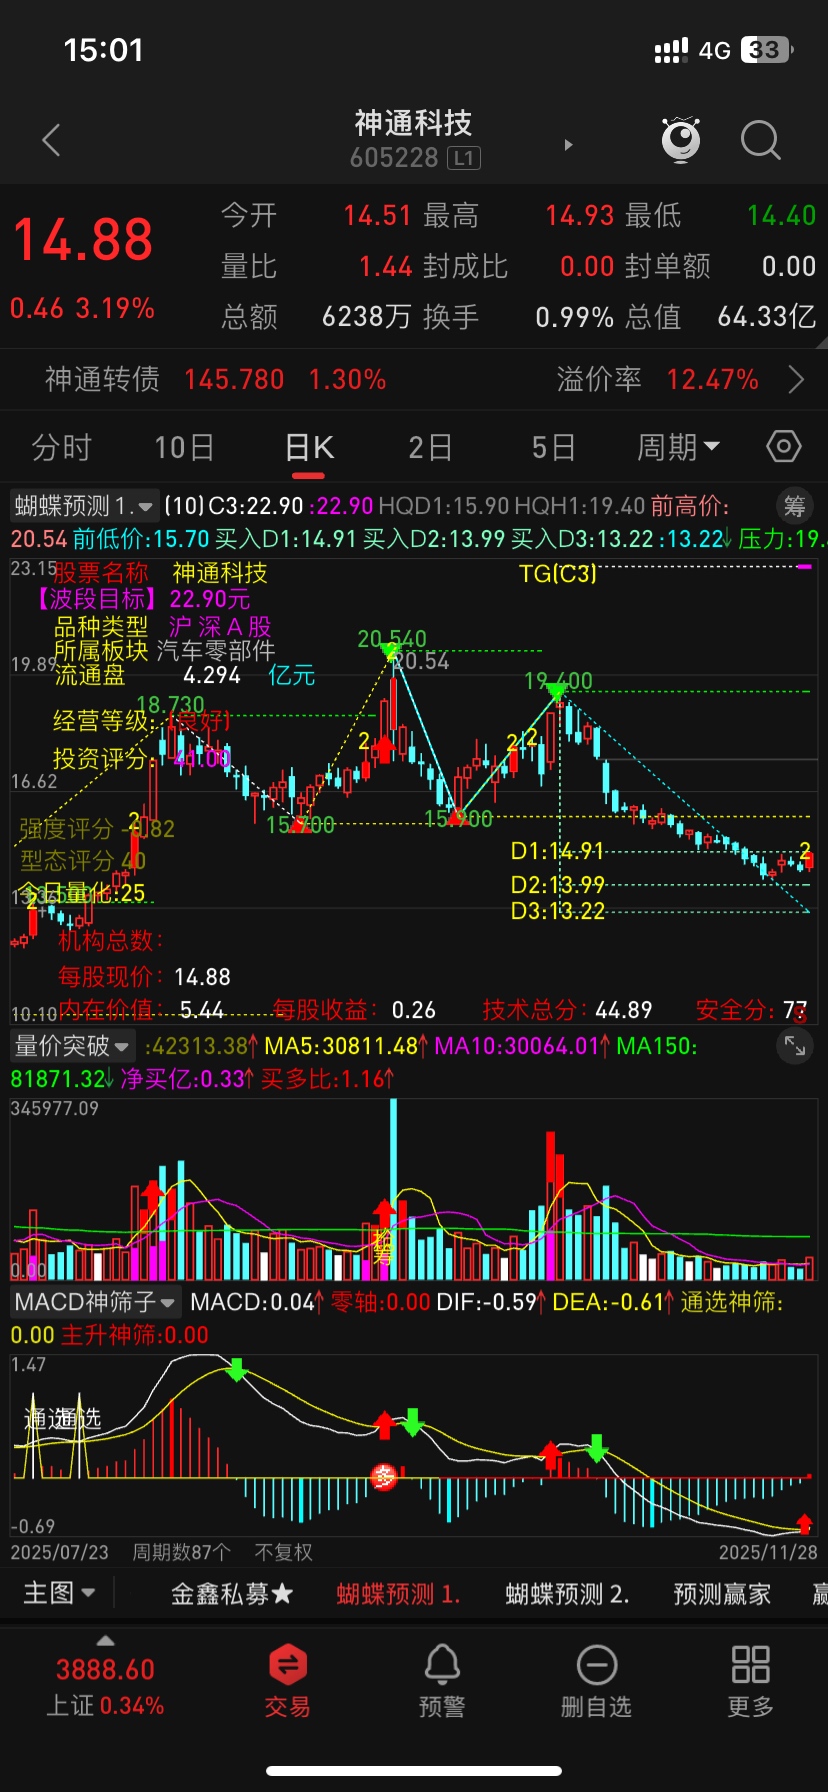Open the 周期 period dropdown

coord(678,447)
